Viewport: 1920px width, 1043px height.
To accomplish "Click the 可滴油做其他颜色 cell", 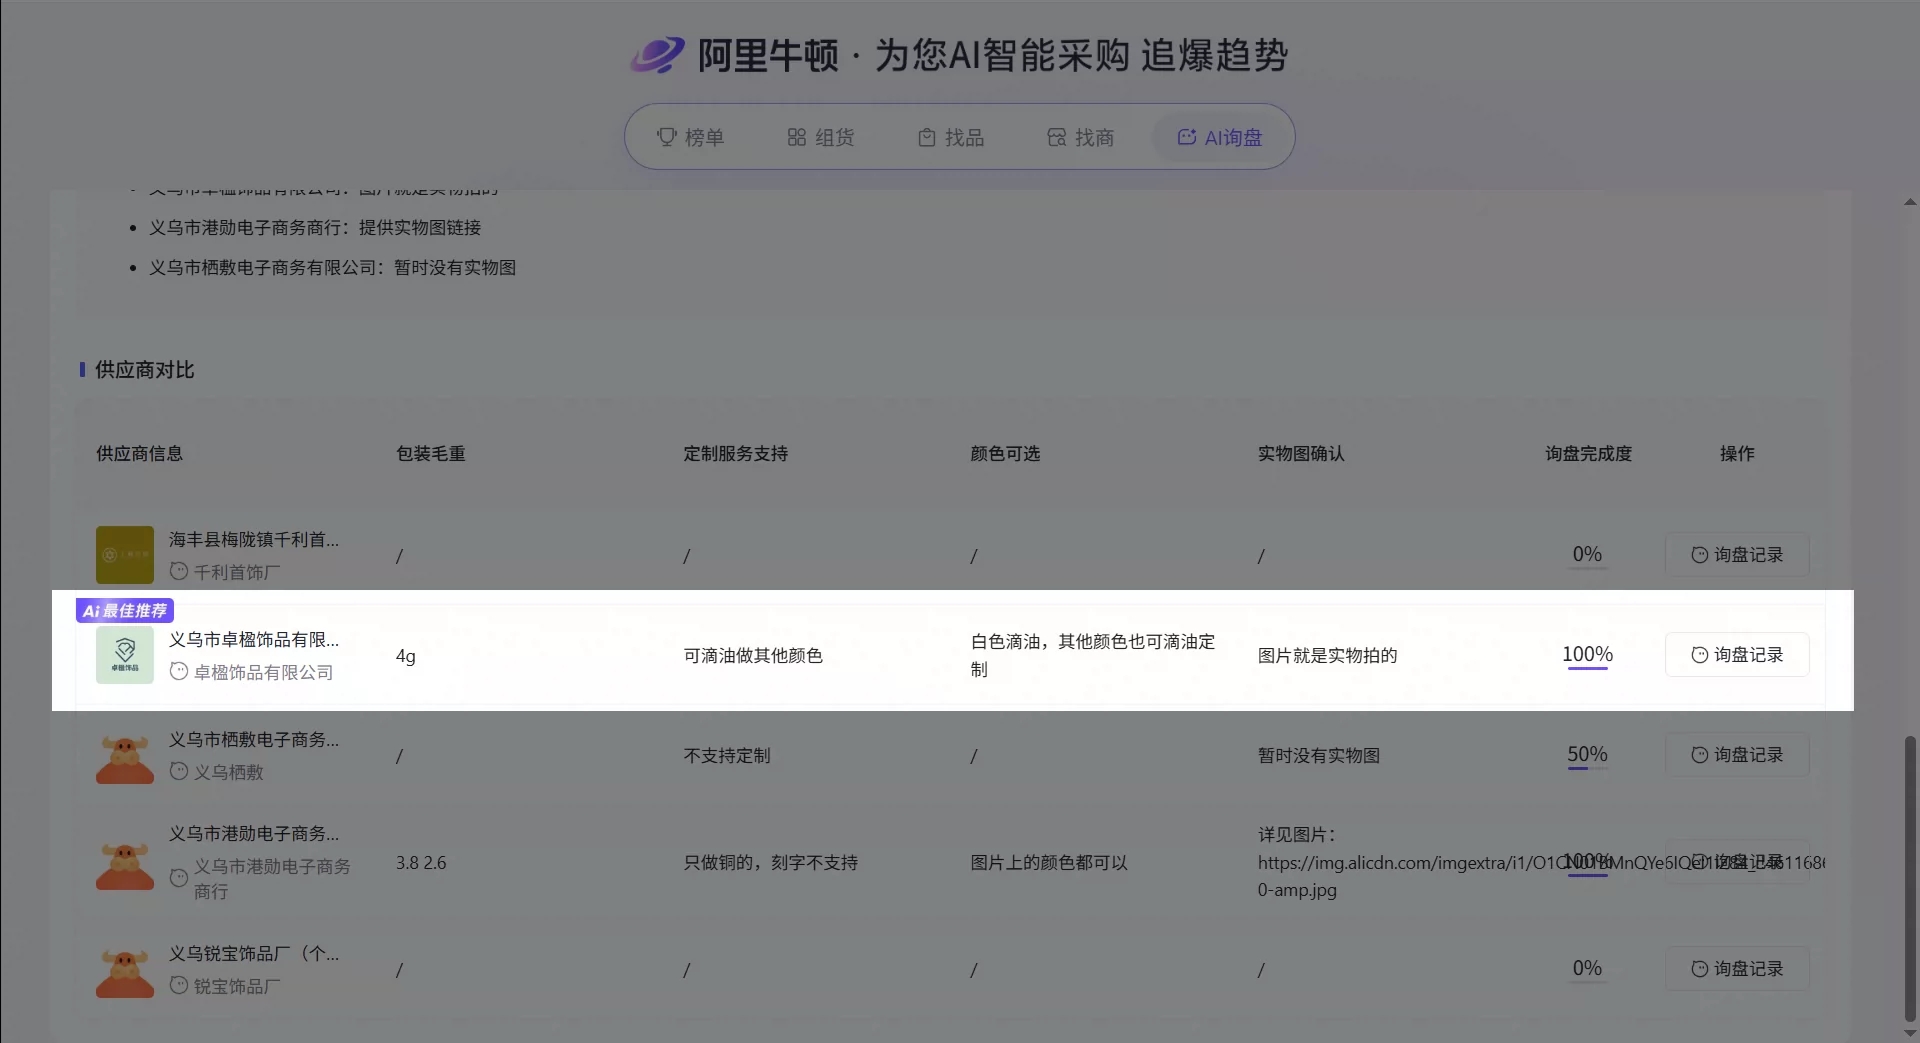I will 753,655.
